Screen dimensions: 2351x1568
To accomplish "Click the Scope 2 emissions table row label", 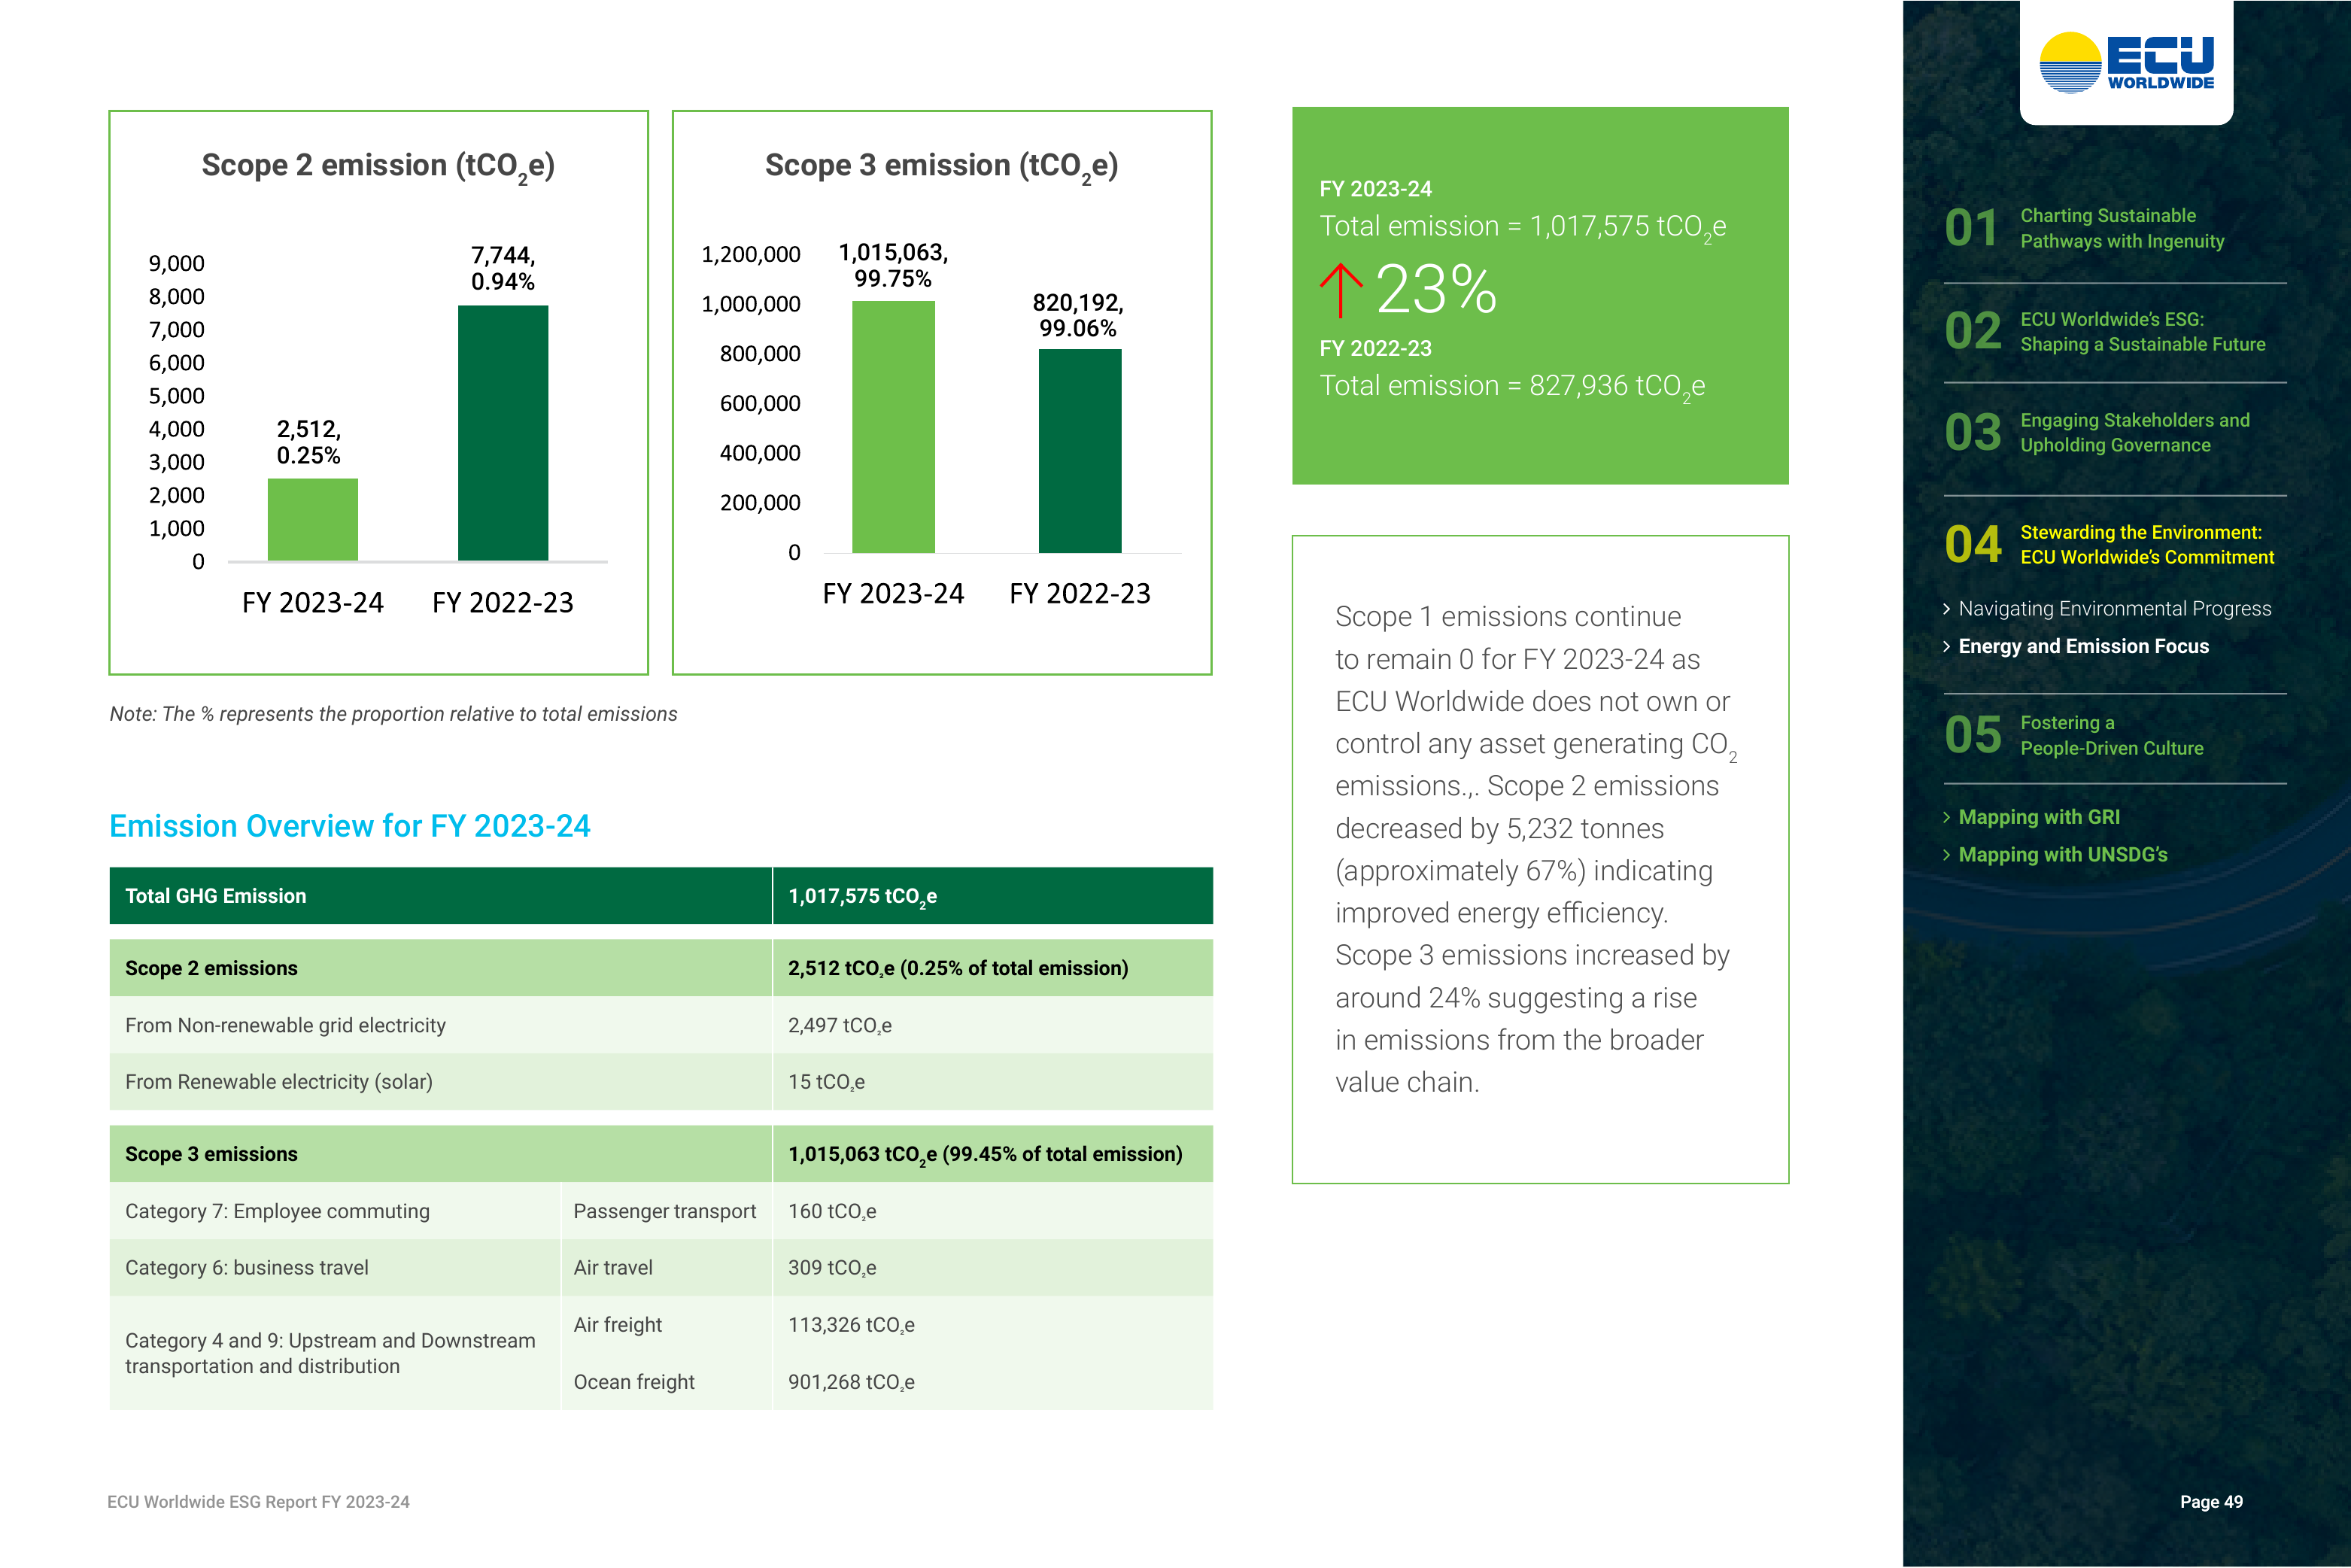I will pos(440,967).
